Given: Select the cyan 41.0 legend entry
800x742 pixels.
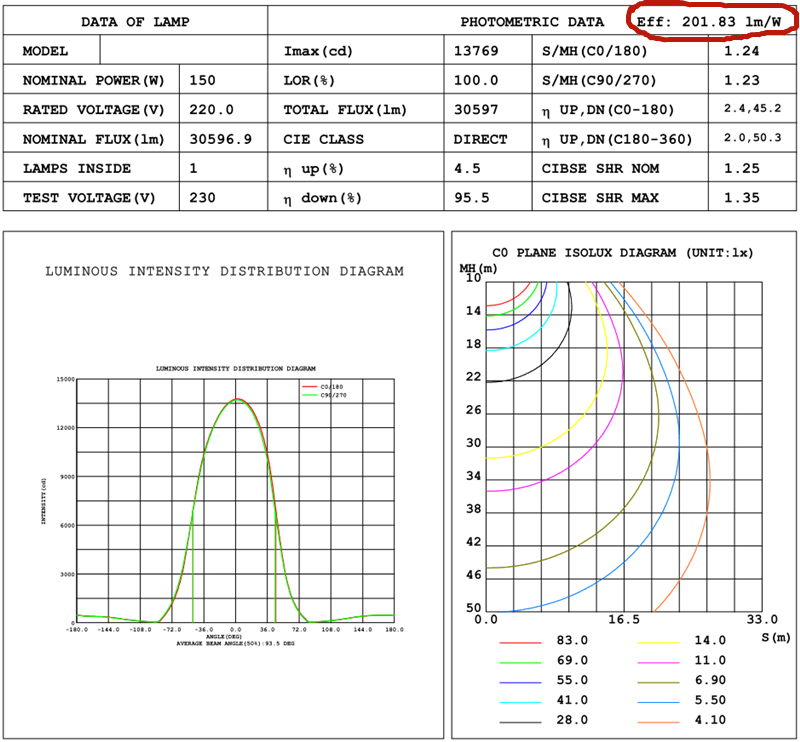Looking at the screenshot, I should [520, 701].
